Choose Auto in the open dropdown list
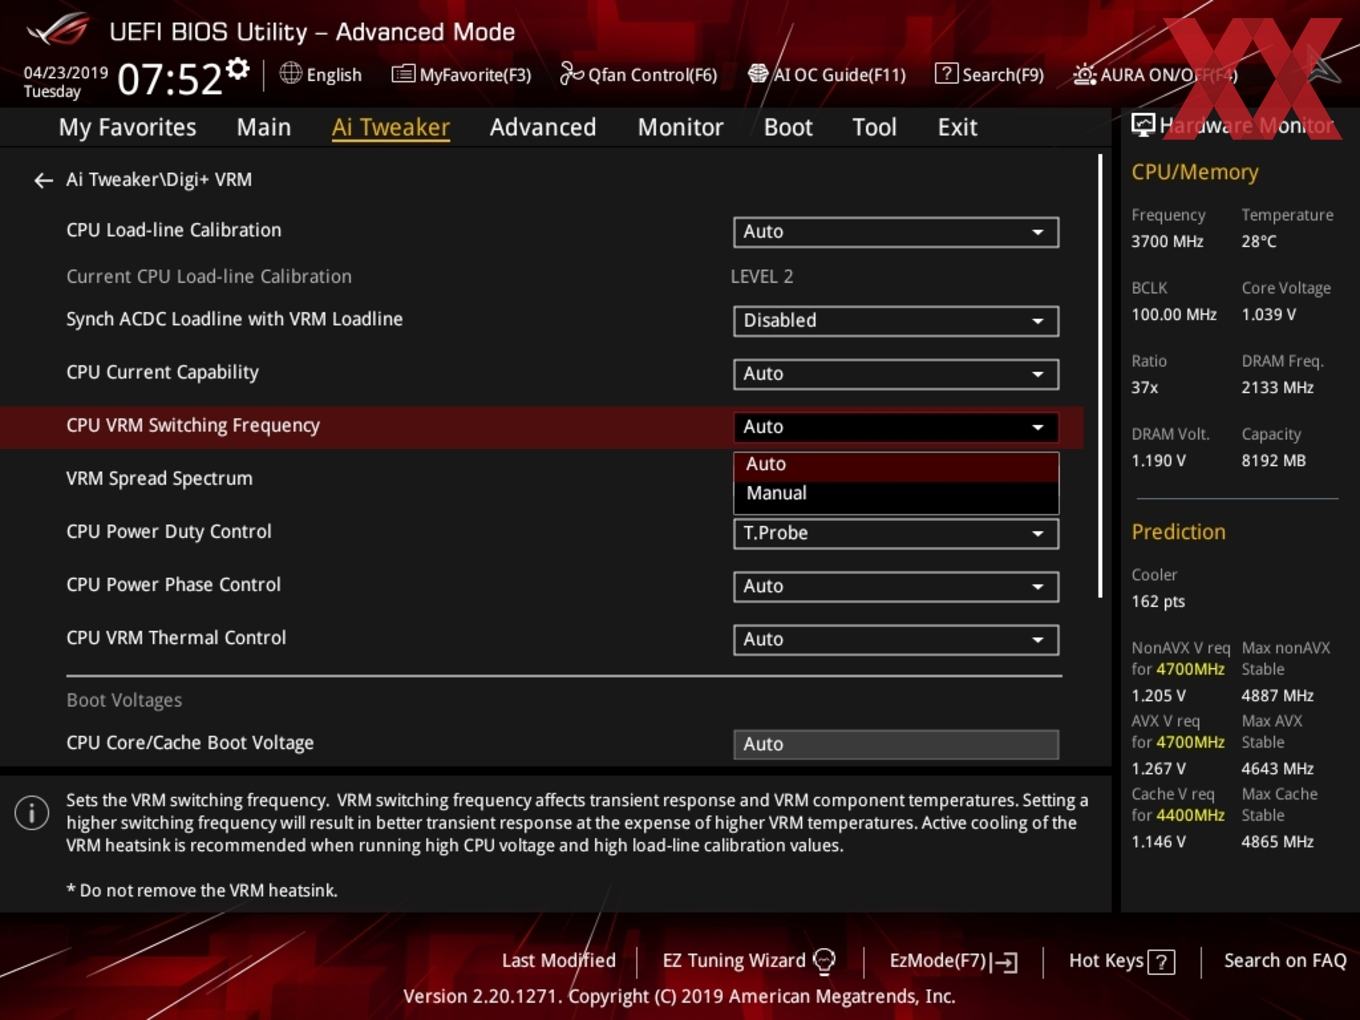 896,464
